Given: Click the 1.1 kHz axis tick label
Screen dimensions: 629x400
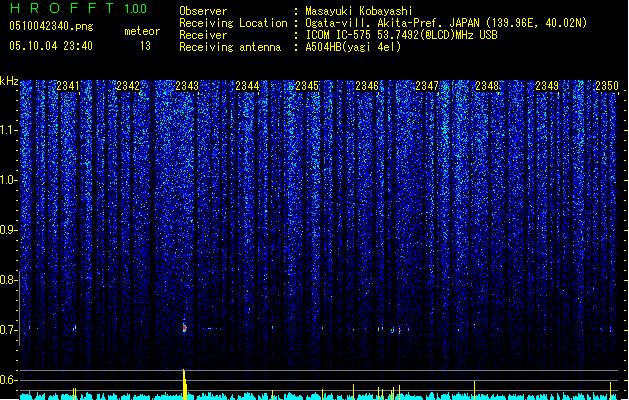Looking at the screenshot, I should [x=8, y=130].
